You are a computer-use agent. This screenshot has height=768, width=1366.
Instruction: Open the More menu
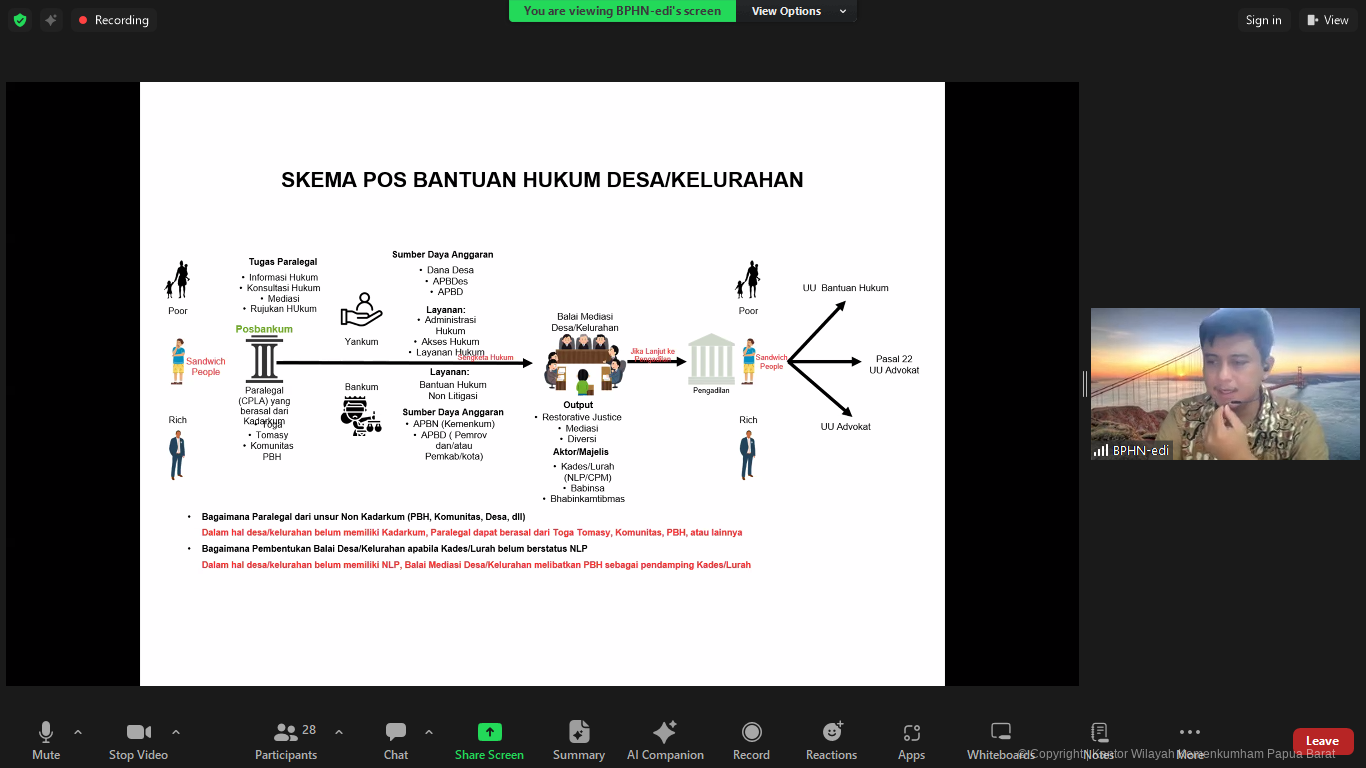[1189, 740]
